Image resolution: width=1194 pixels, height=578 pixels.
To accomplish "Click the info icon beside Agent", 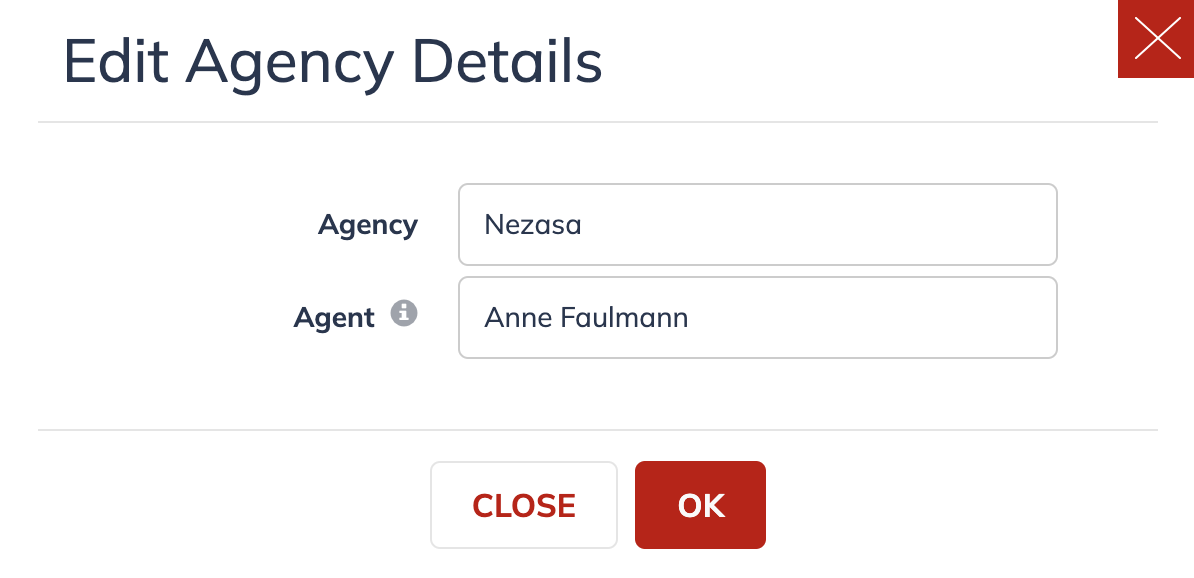I will tap(404, 313).
